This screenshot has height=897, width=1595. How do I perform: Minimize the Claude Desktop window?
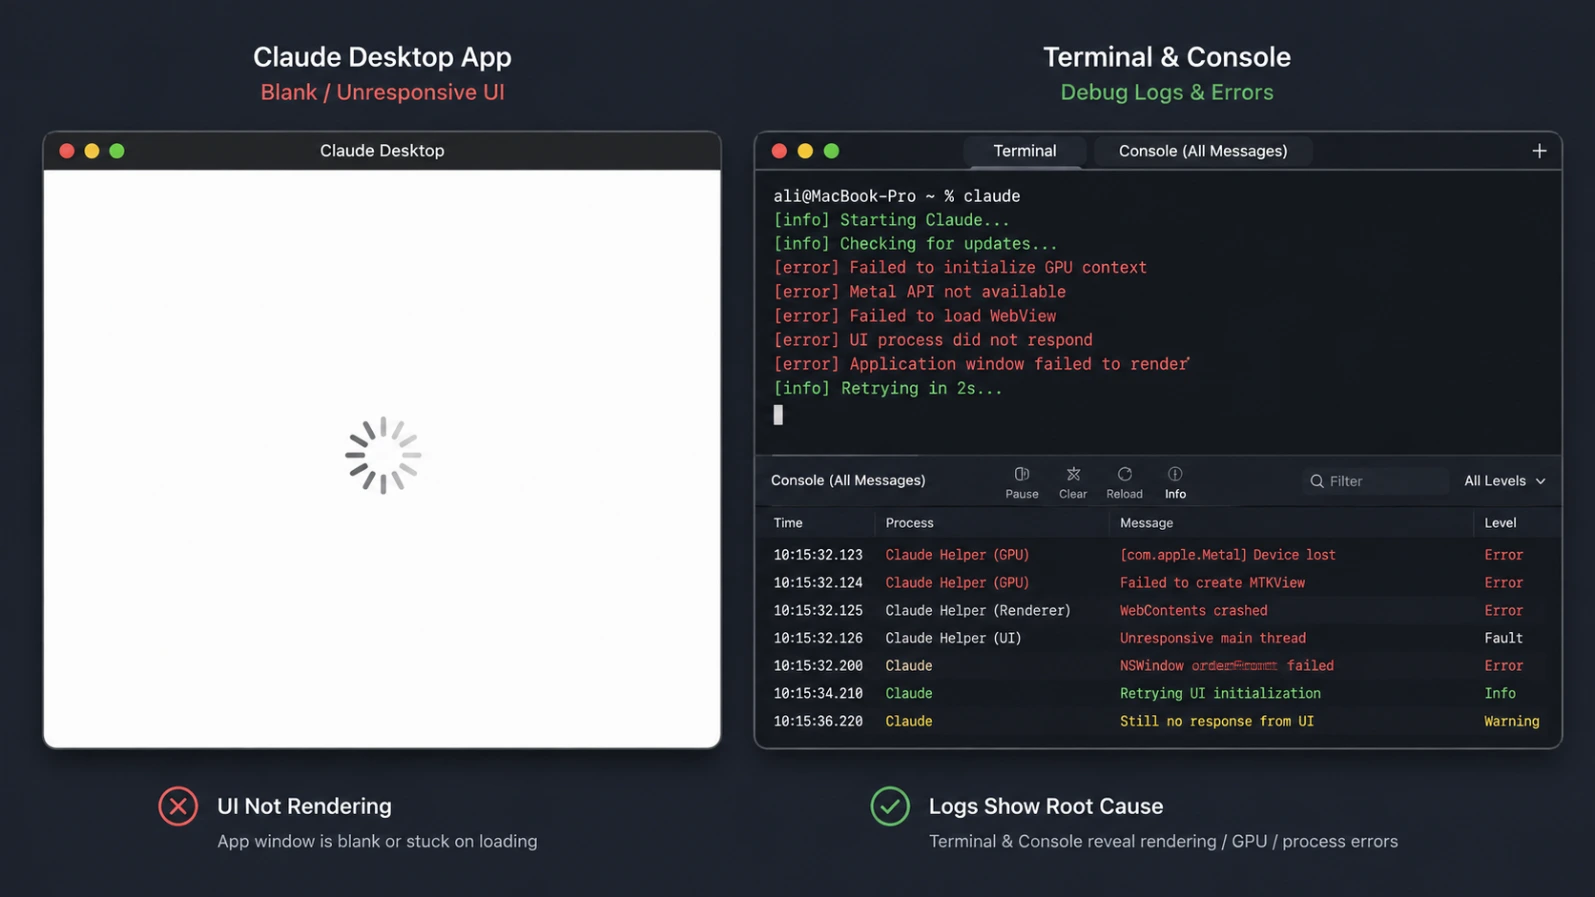tap(92, 151)
